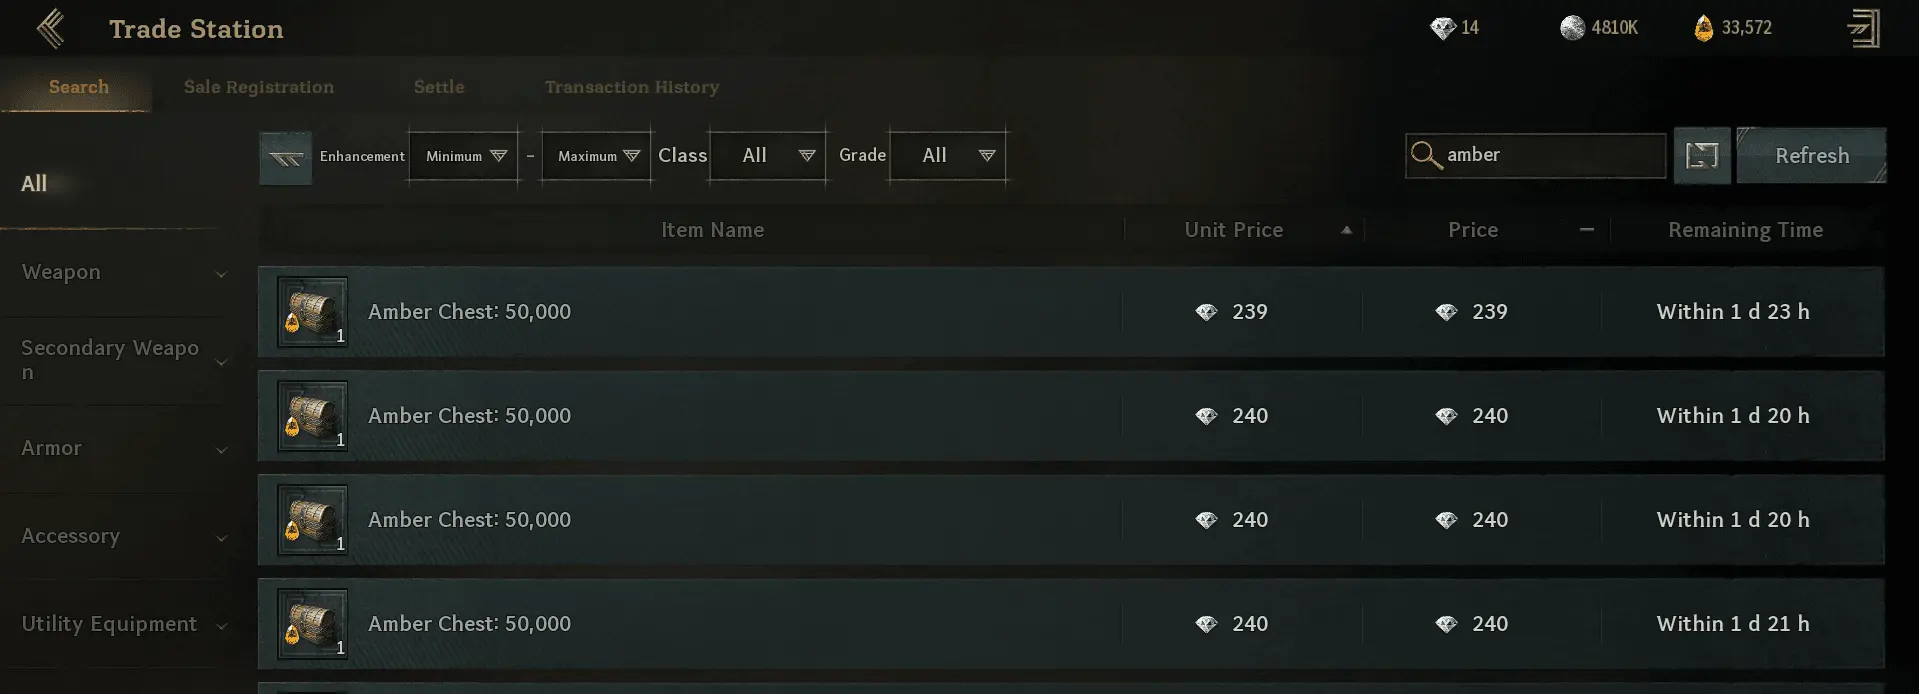
Task: Open the exit menu icon at top right
Action: pos(1863,29)
